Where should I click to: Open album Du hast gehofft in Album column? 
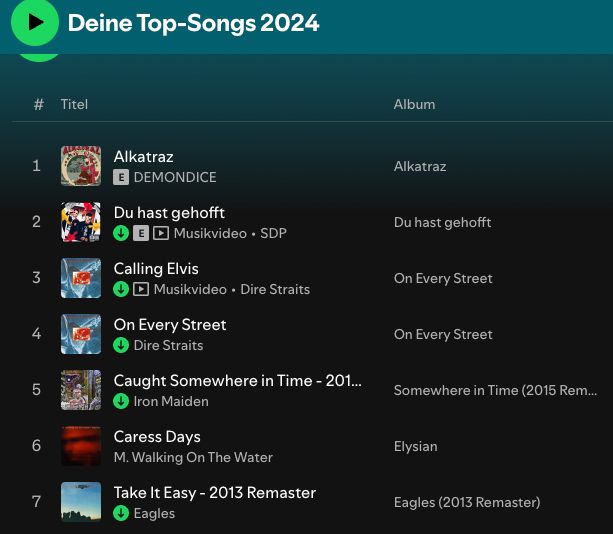click(x=442, y=222)
